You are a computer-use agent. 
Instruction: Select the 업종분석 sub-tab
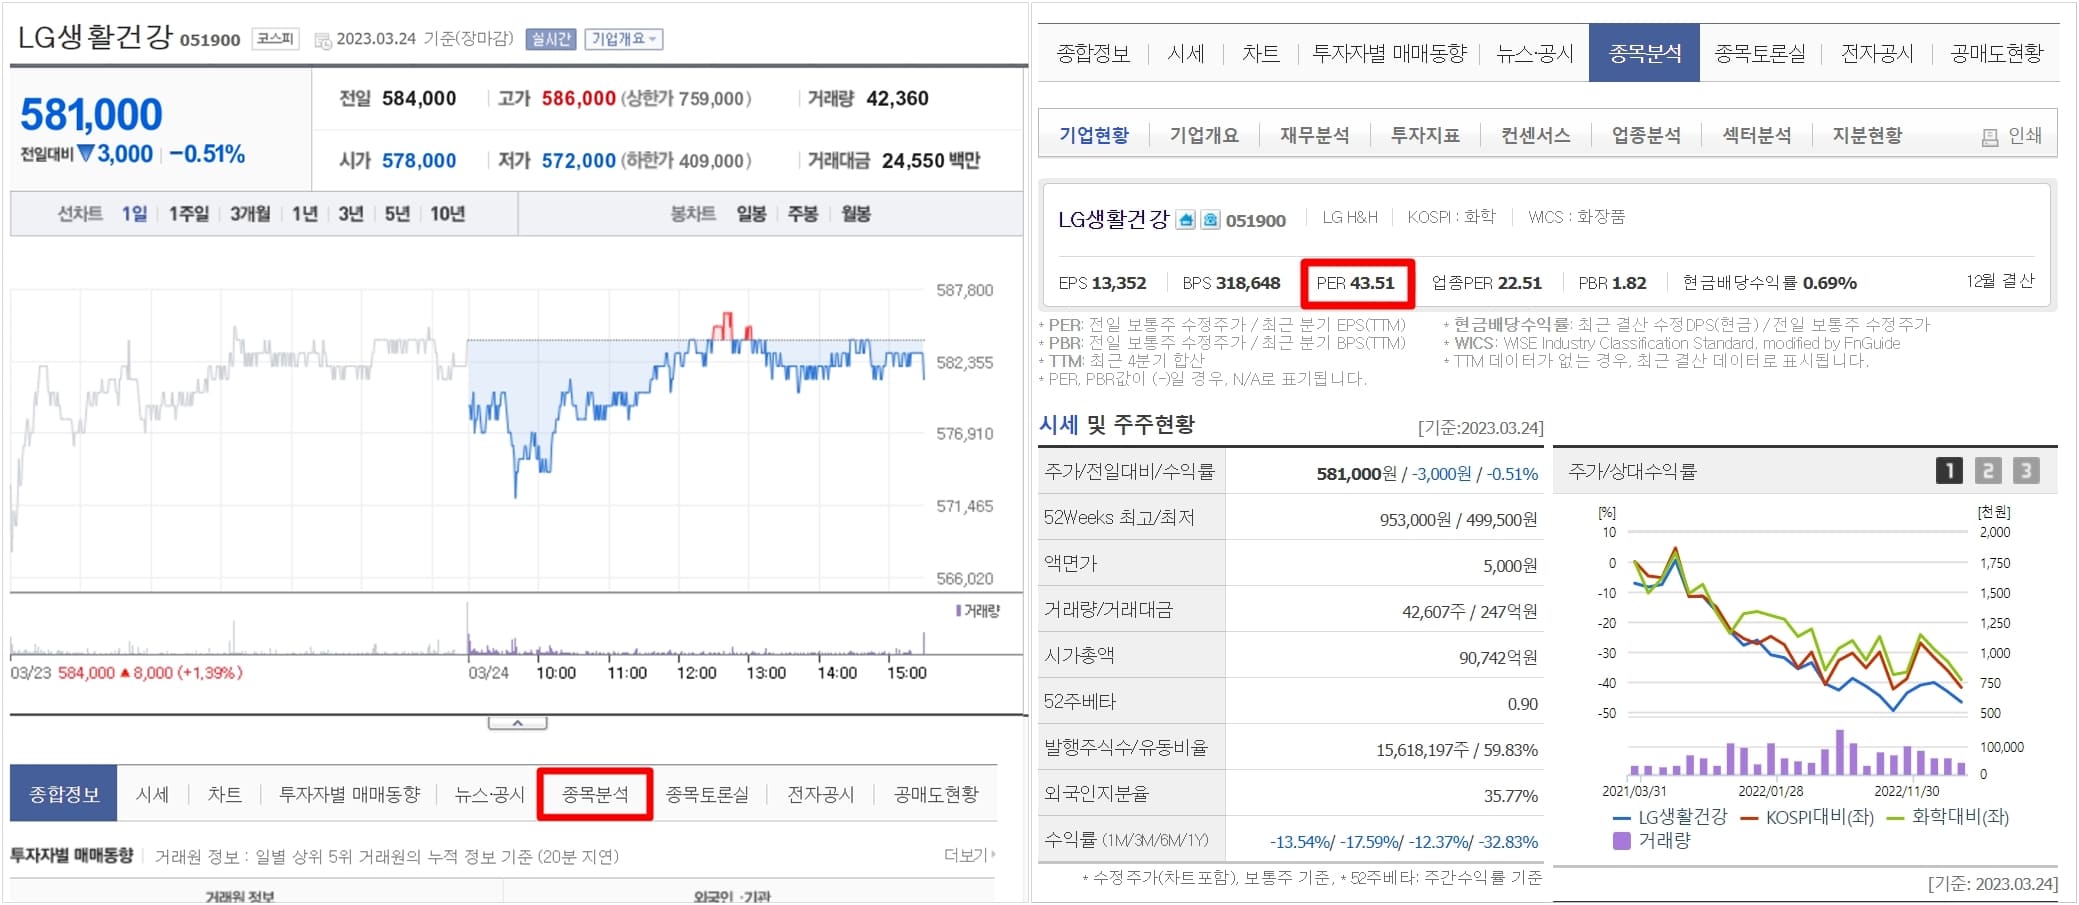(x=1646, y=135)
